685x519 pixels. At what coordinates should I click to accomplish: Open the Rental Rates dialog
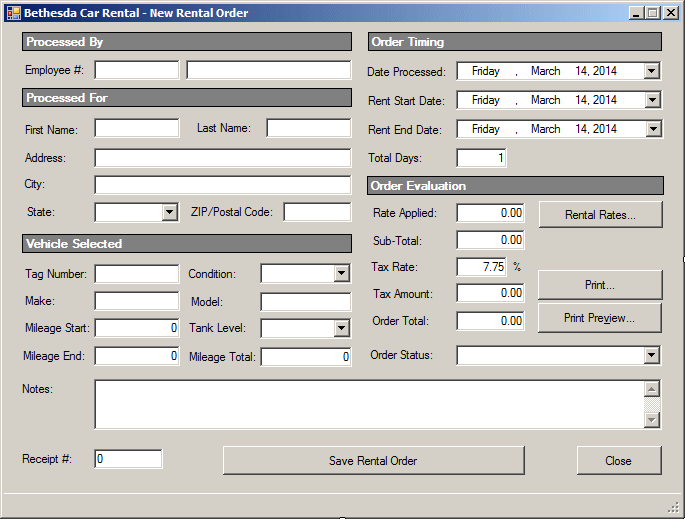600,215
